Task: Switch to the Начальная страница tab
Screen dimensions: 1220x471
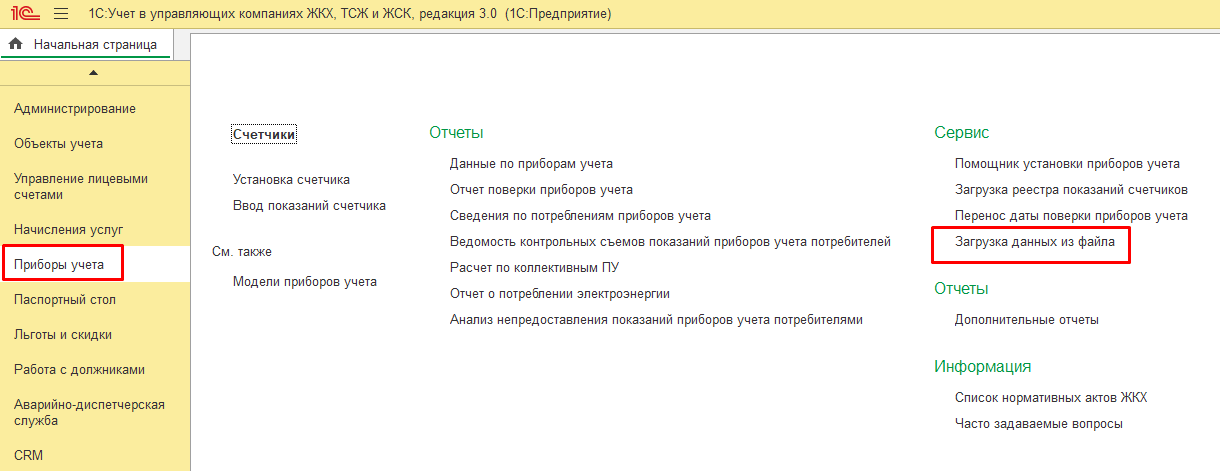Action: (x=86, y=45)
